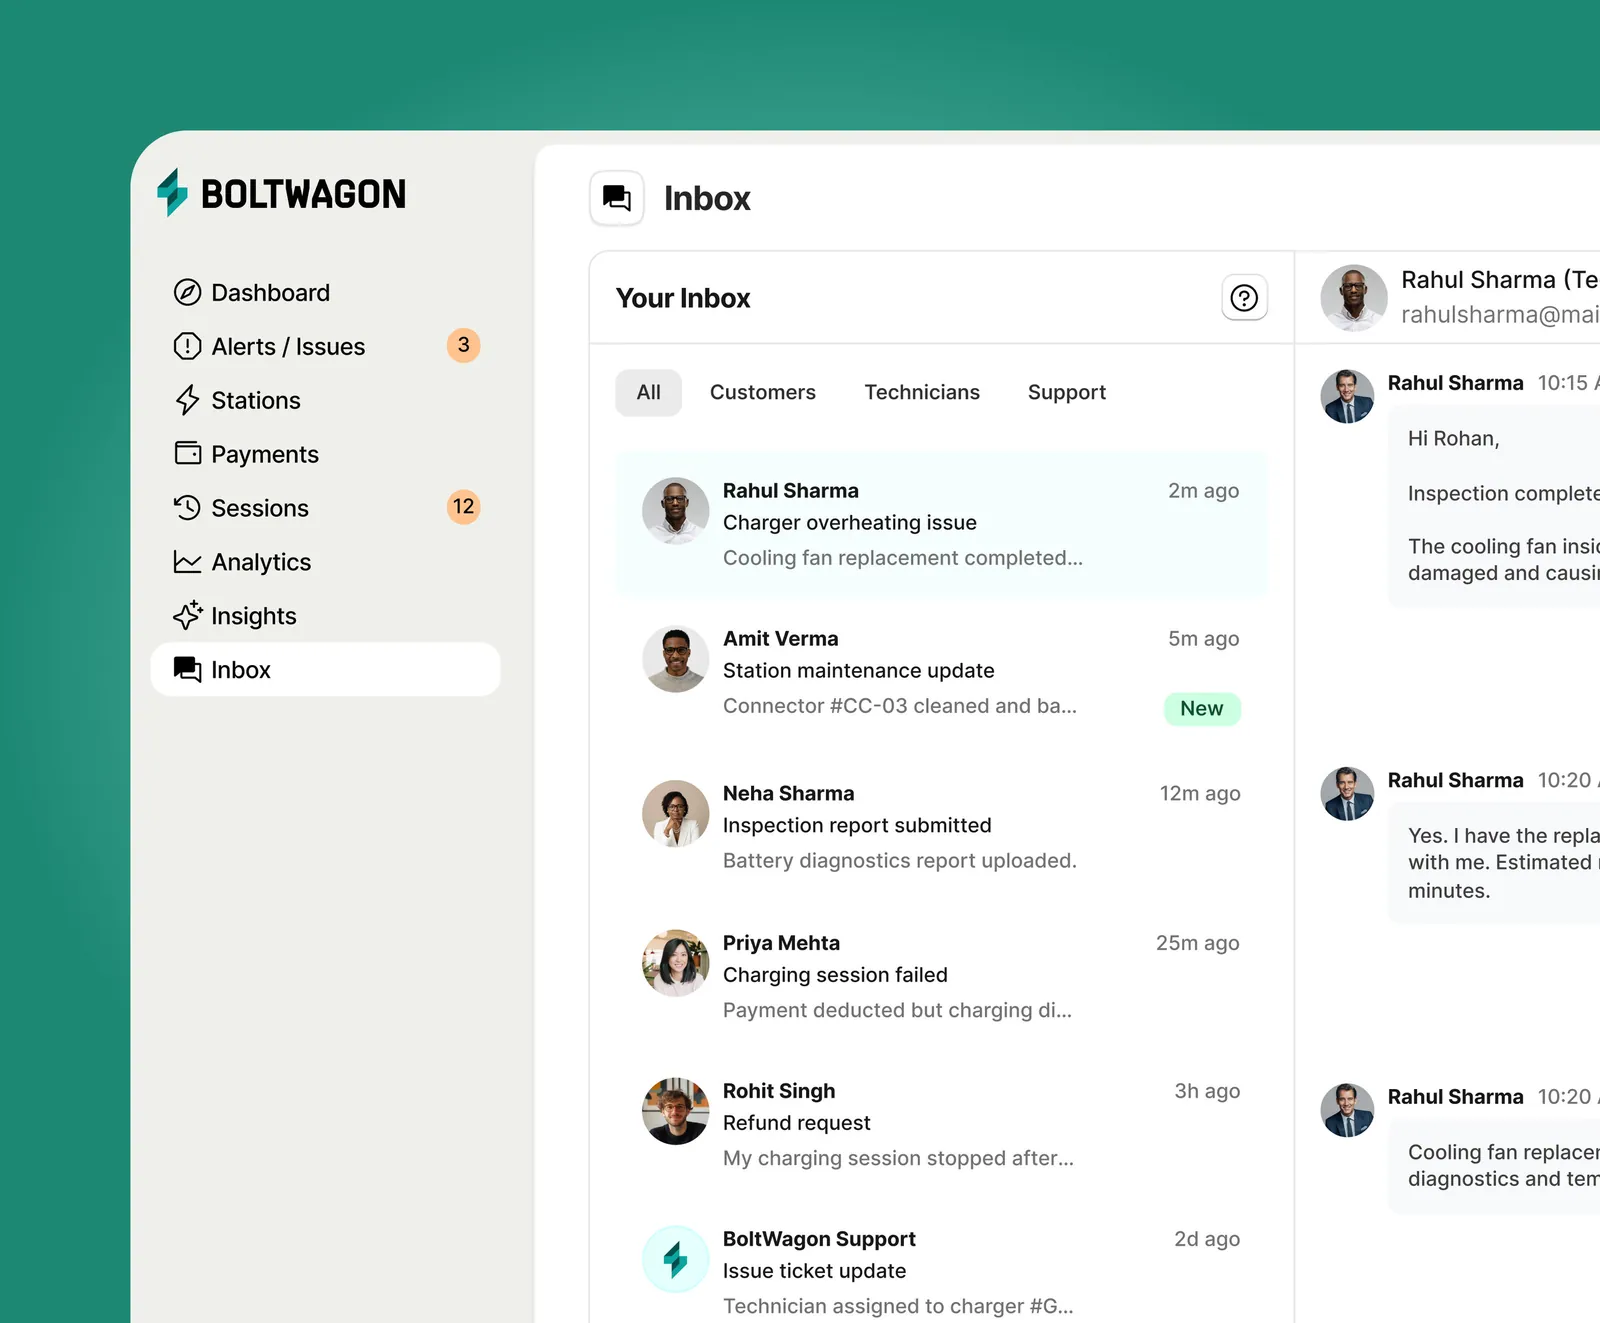Open Insights from the sidebar
Image resolution: width=1600 pixels, height=1323 pixels.
click(x=325, y=616)
